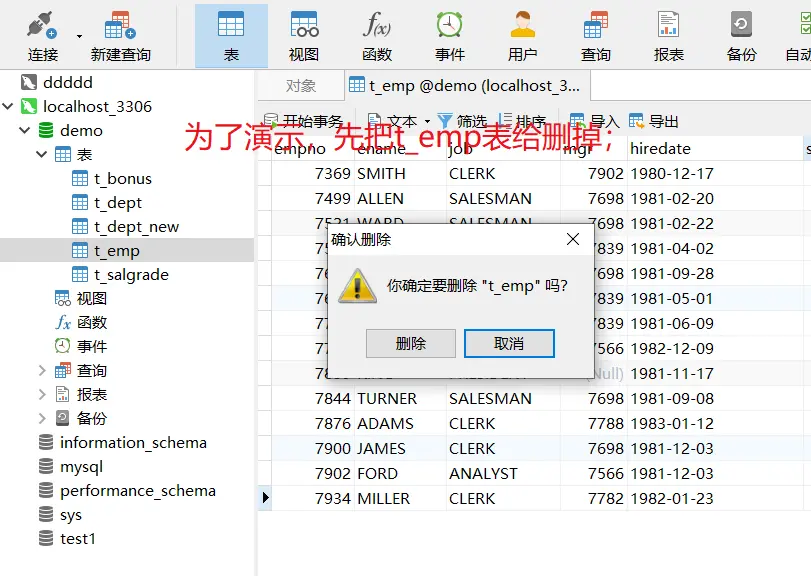Select the ddddd connection

point(67,82)
